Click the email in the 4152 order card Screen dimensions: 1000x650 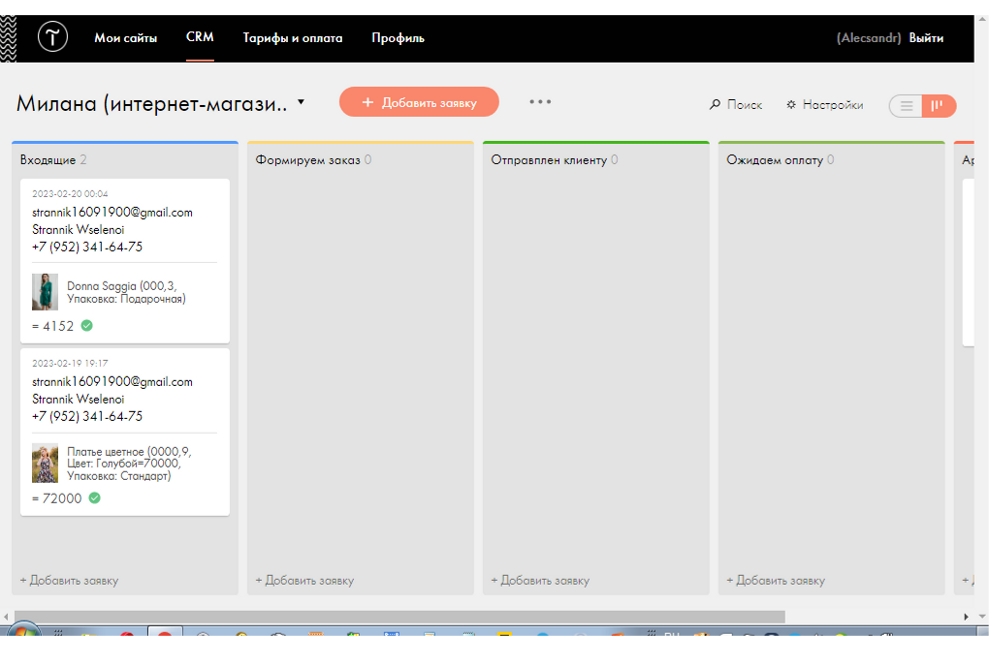coord(112,212)
